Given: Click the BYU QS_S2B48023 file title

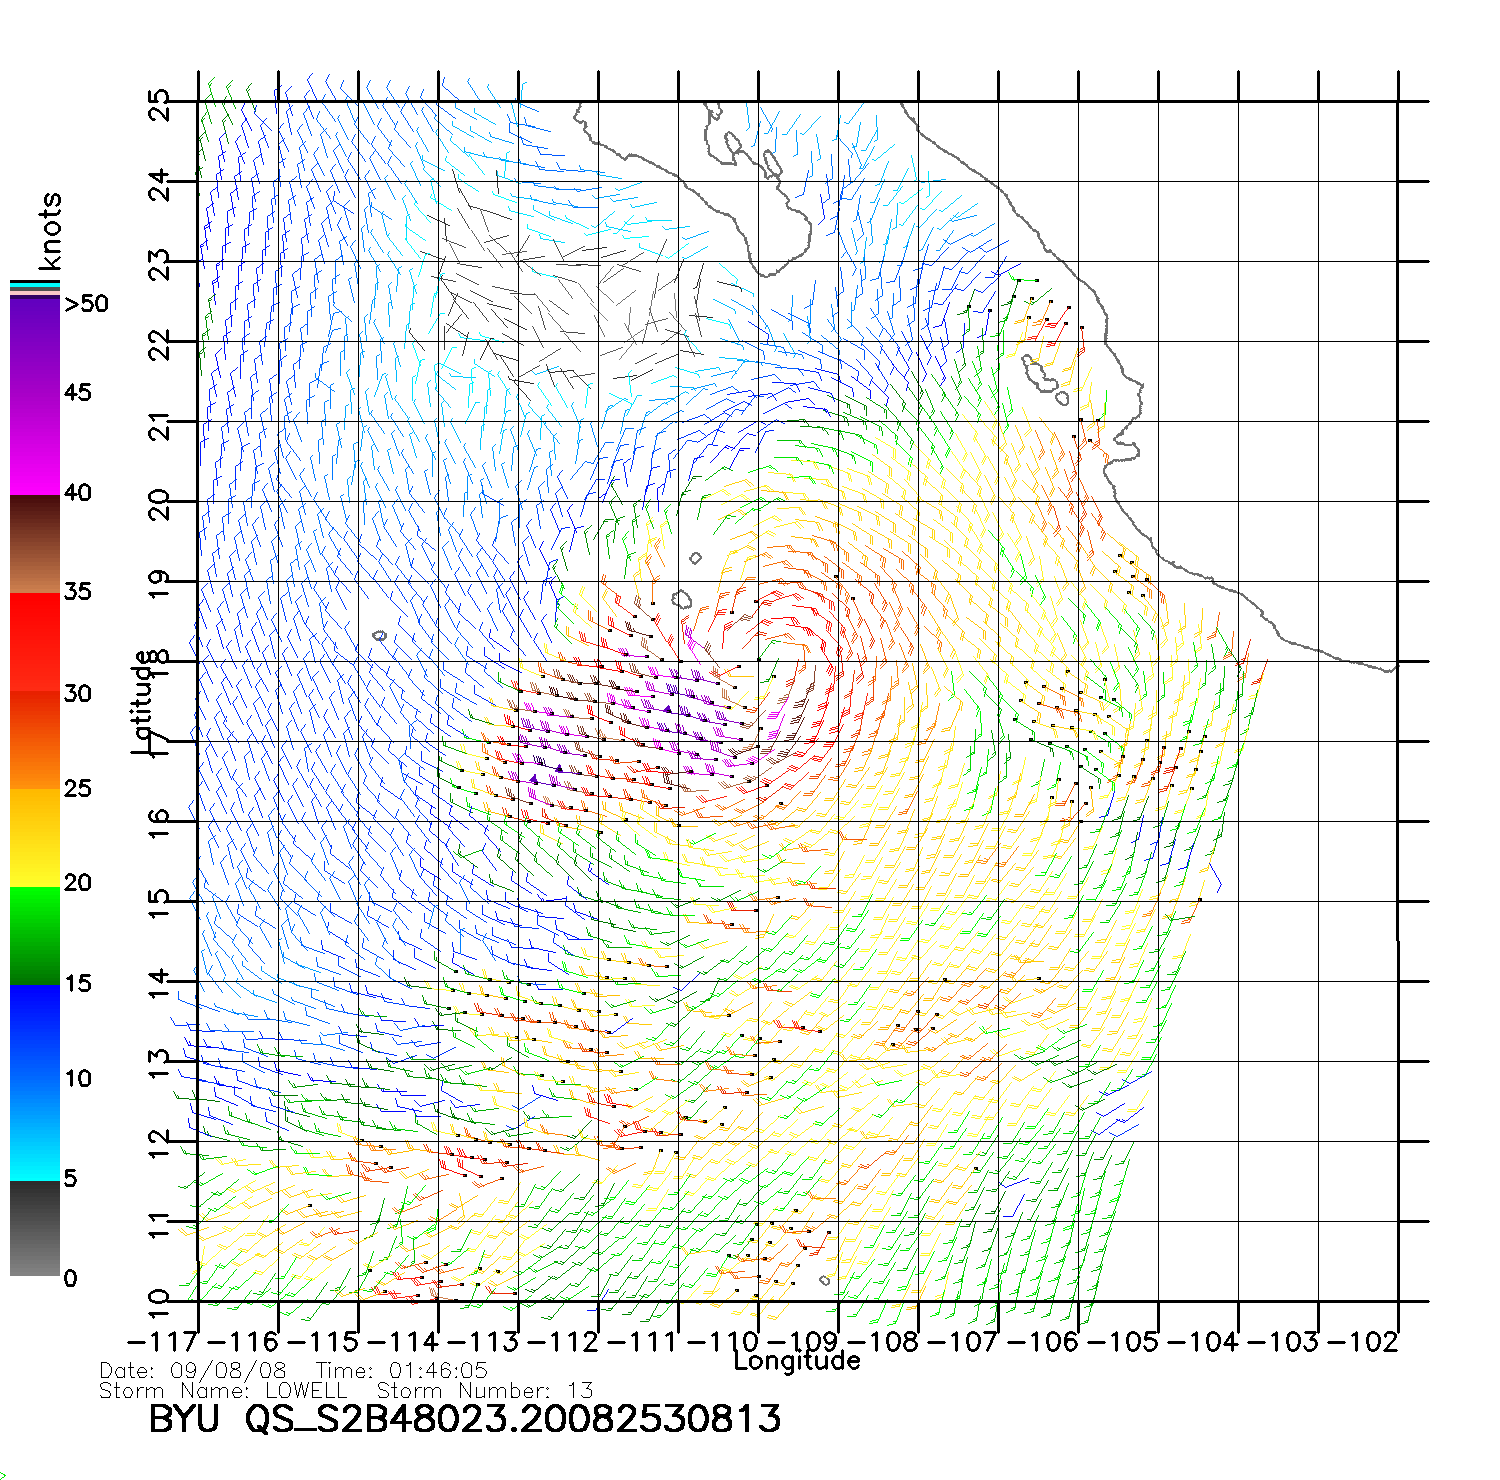Looking at the screenshot, I should pos(464,1419).
